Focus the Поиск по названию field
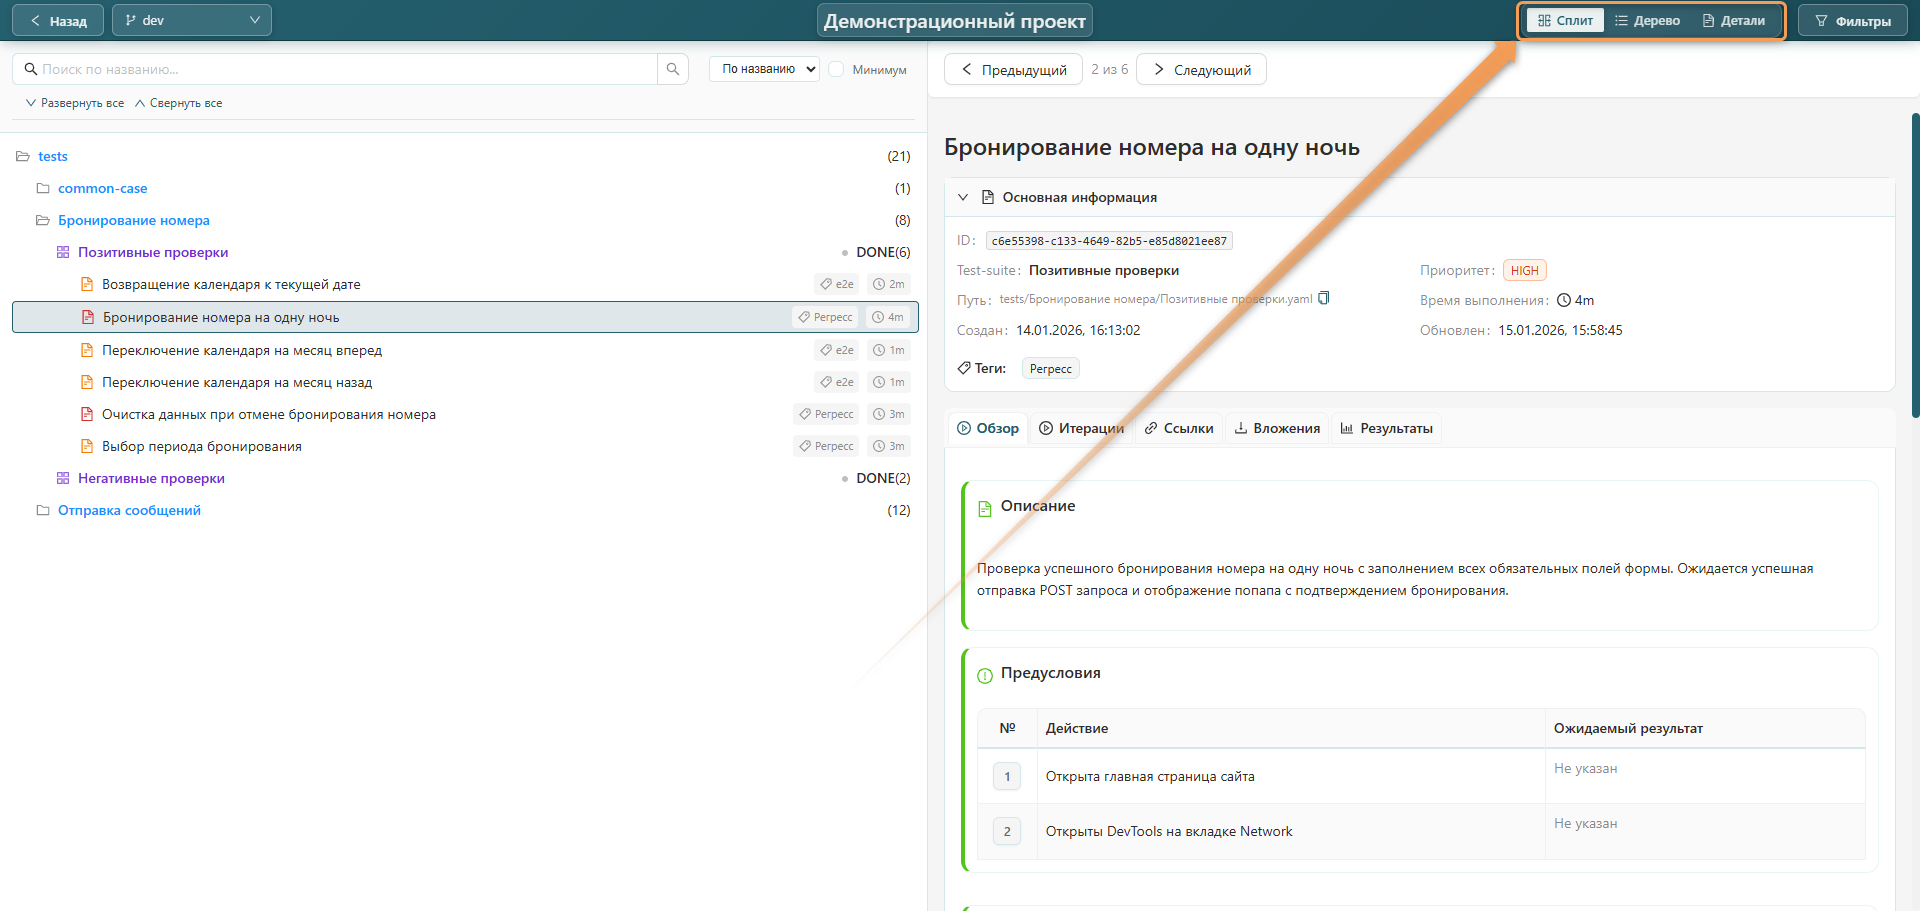The image size is (1920, 911). [340, 70]
